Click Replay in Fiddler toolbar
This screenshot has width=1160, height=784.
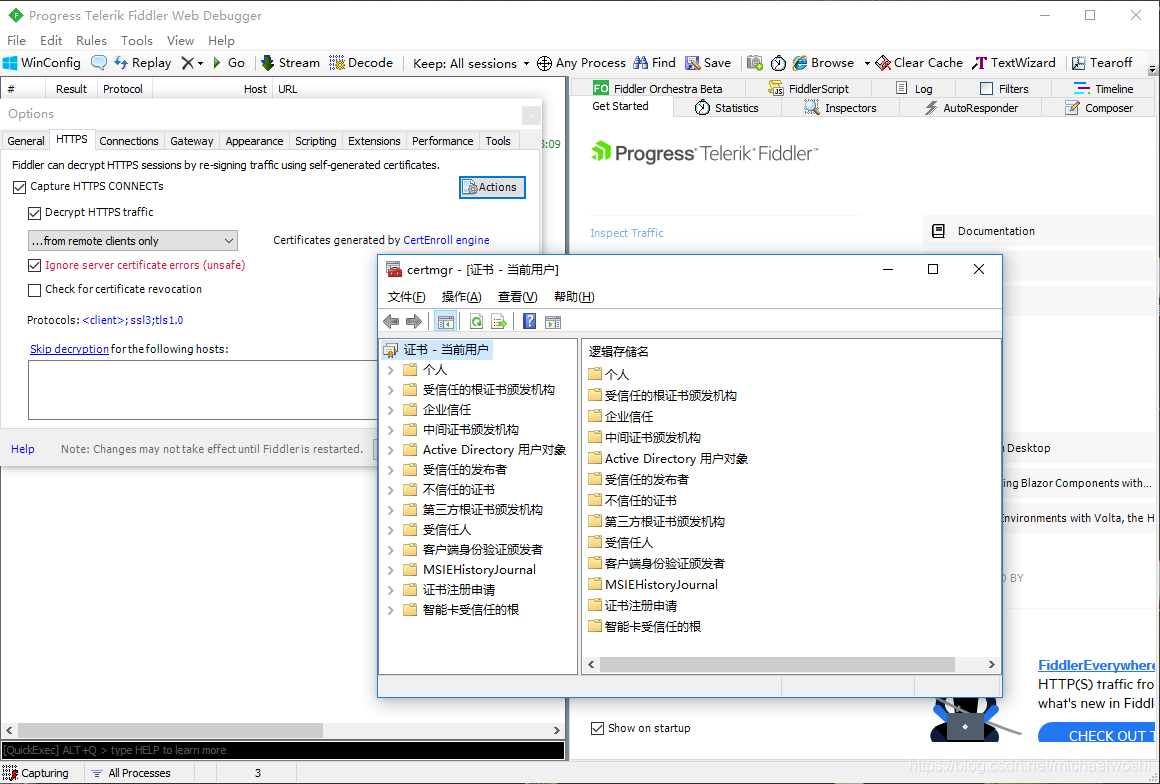point(144,63)
